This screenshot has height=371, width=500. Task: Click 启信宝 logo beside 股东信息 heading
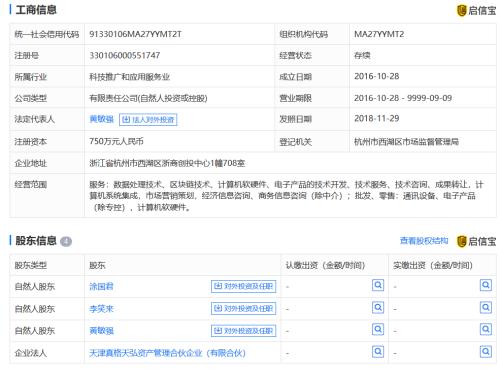click(476, 241)
